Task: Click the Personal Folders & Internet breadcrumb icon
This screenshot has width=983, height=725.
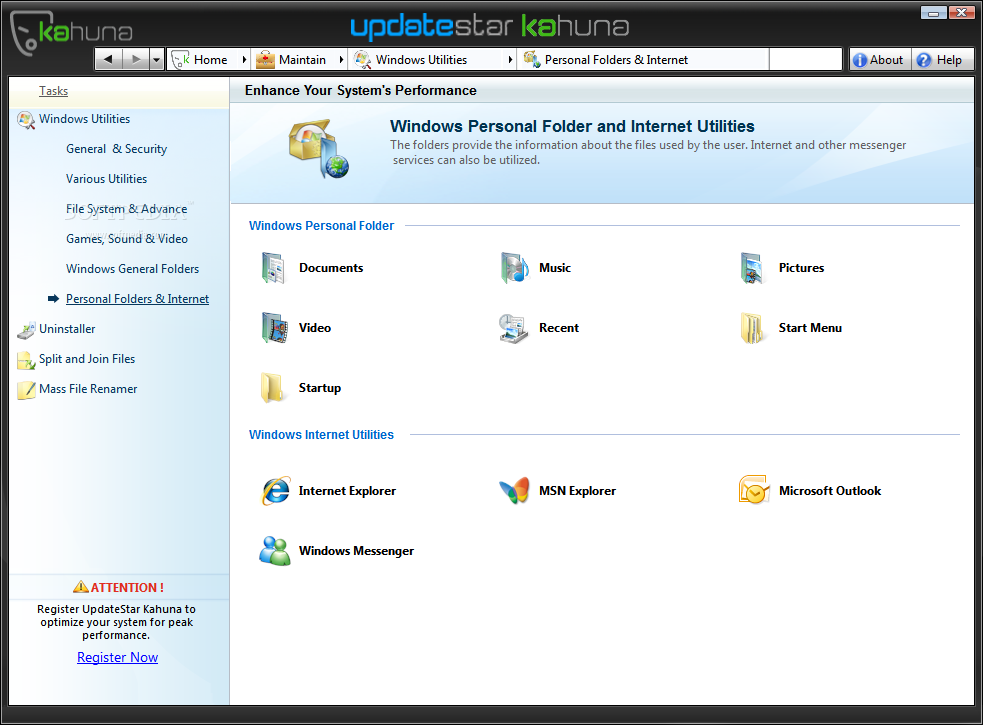Action: 532,60
